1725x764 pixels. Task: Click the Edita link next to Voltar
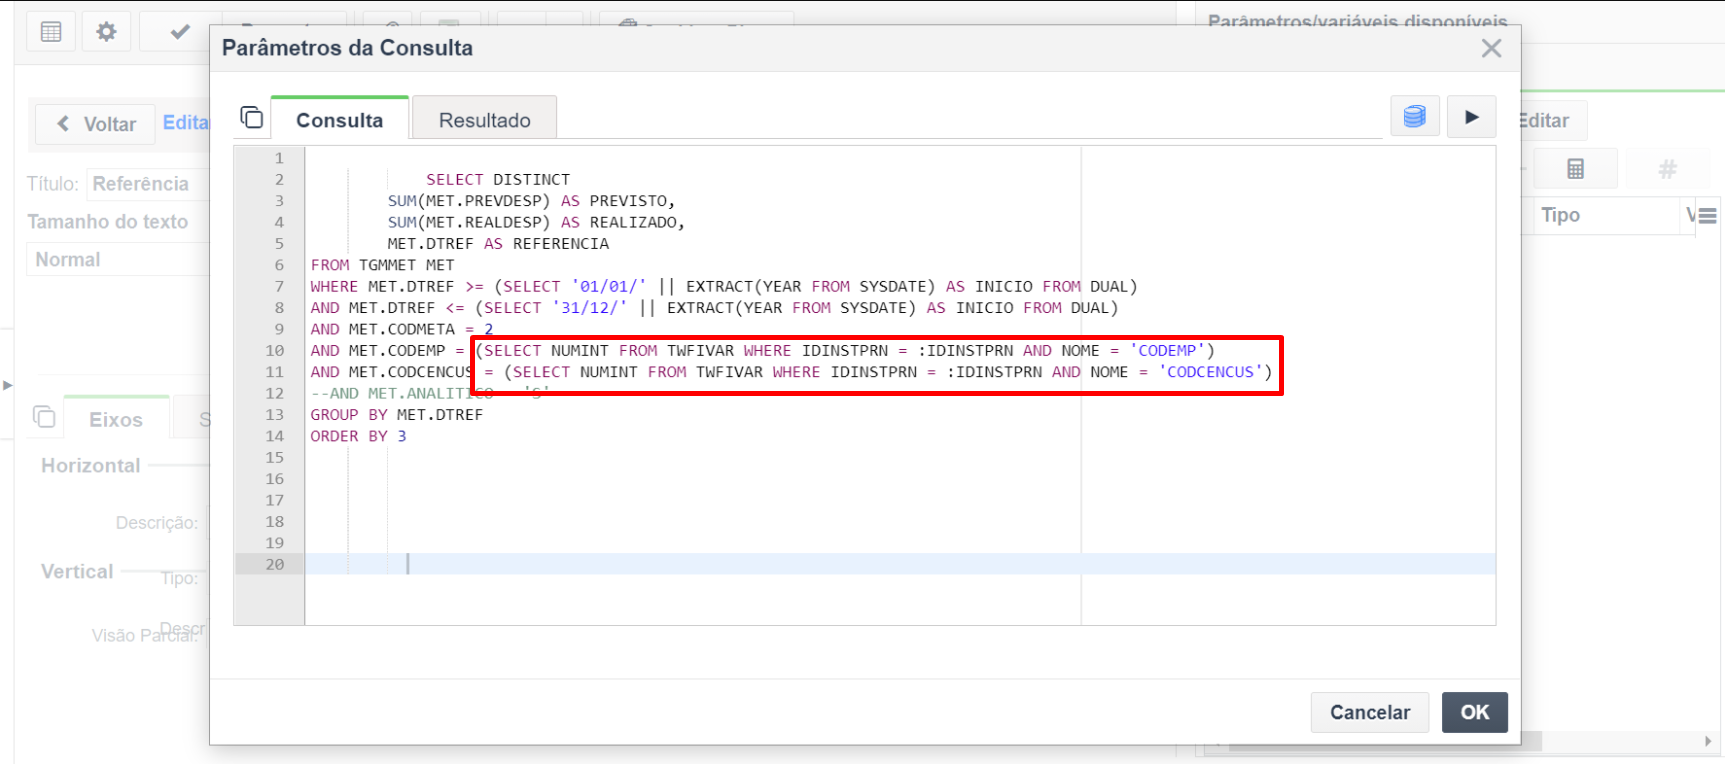186,122
